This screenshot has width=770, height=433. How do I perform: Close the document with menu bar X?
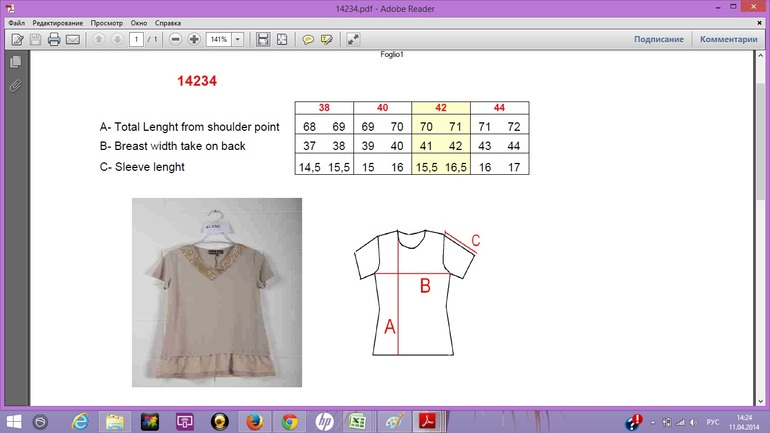pyautogui.click(x=759, y=23)
